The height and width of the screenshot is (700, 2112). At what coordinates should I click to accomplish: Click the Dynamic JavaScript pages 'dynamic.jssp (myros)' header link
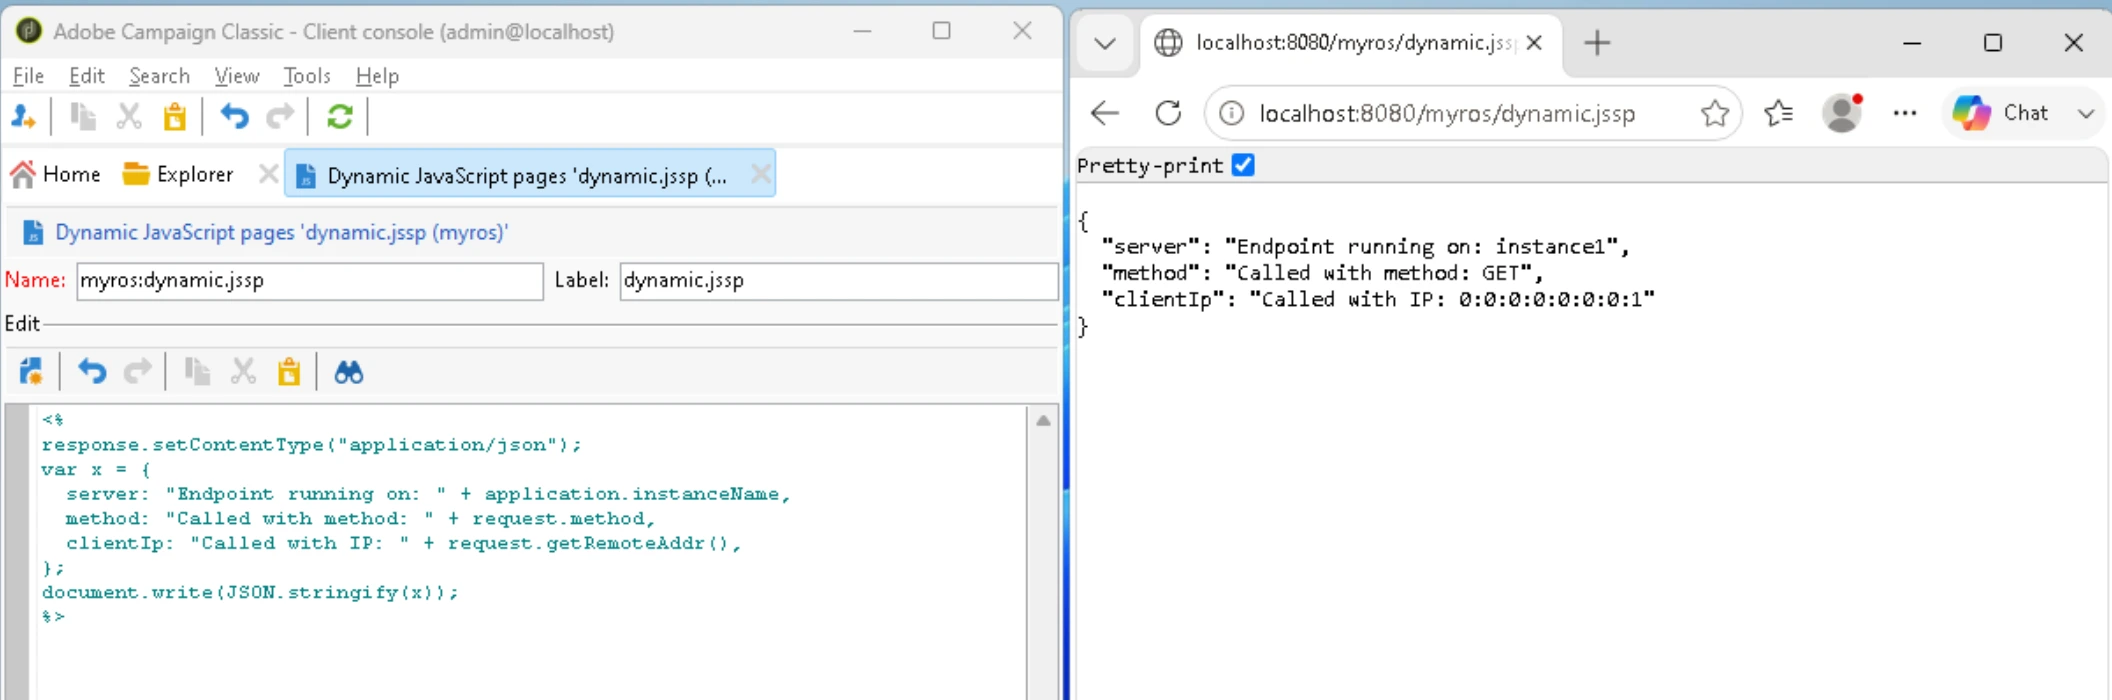click(x=281, y=232)
